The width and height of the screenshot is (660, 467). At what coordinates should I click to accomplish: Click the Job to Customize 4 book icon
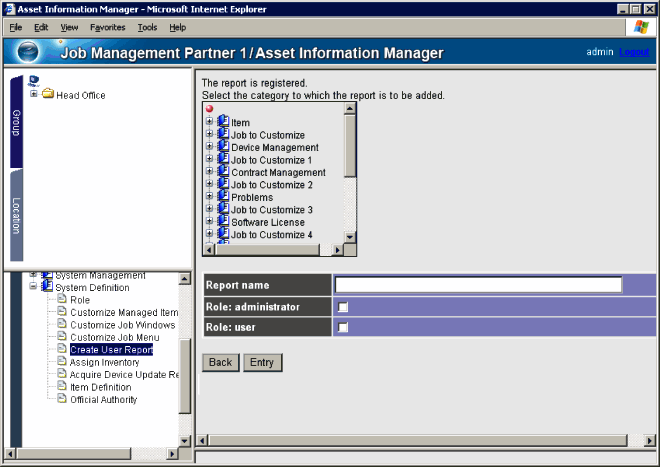pos(223,234)
